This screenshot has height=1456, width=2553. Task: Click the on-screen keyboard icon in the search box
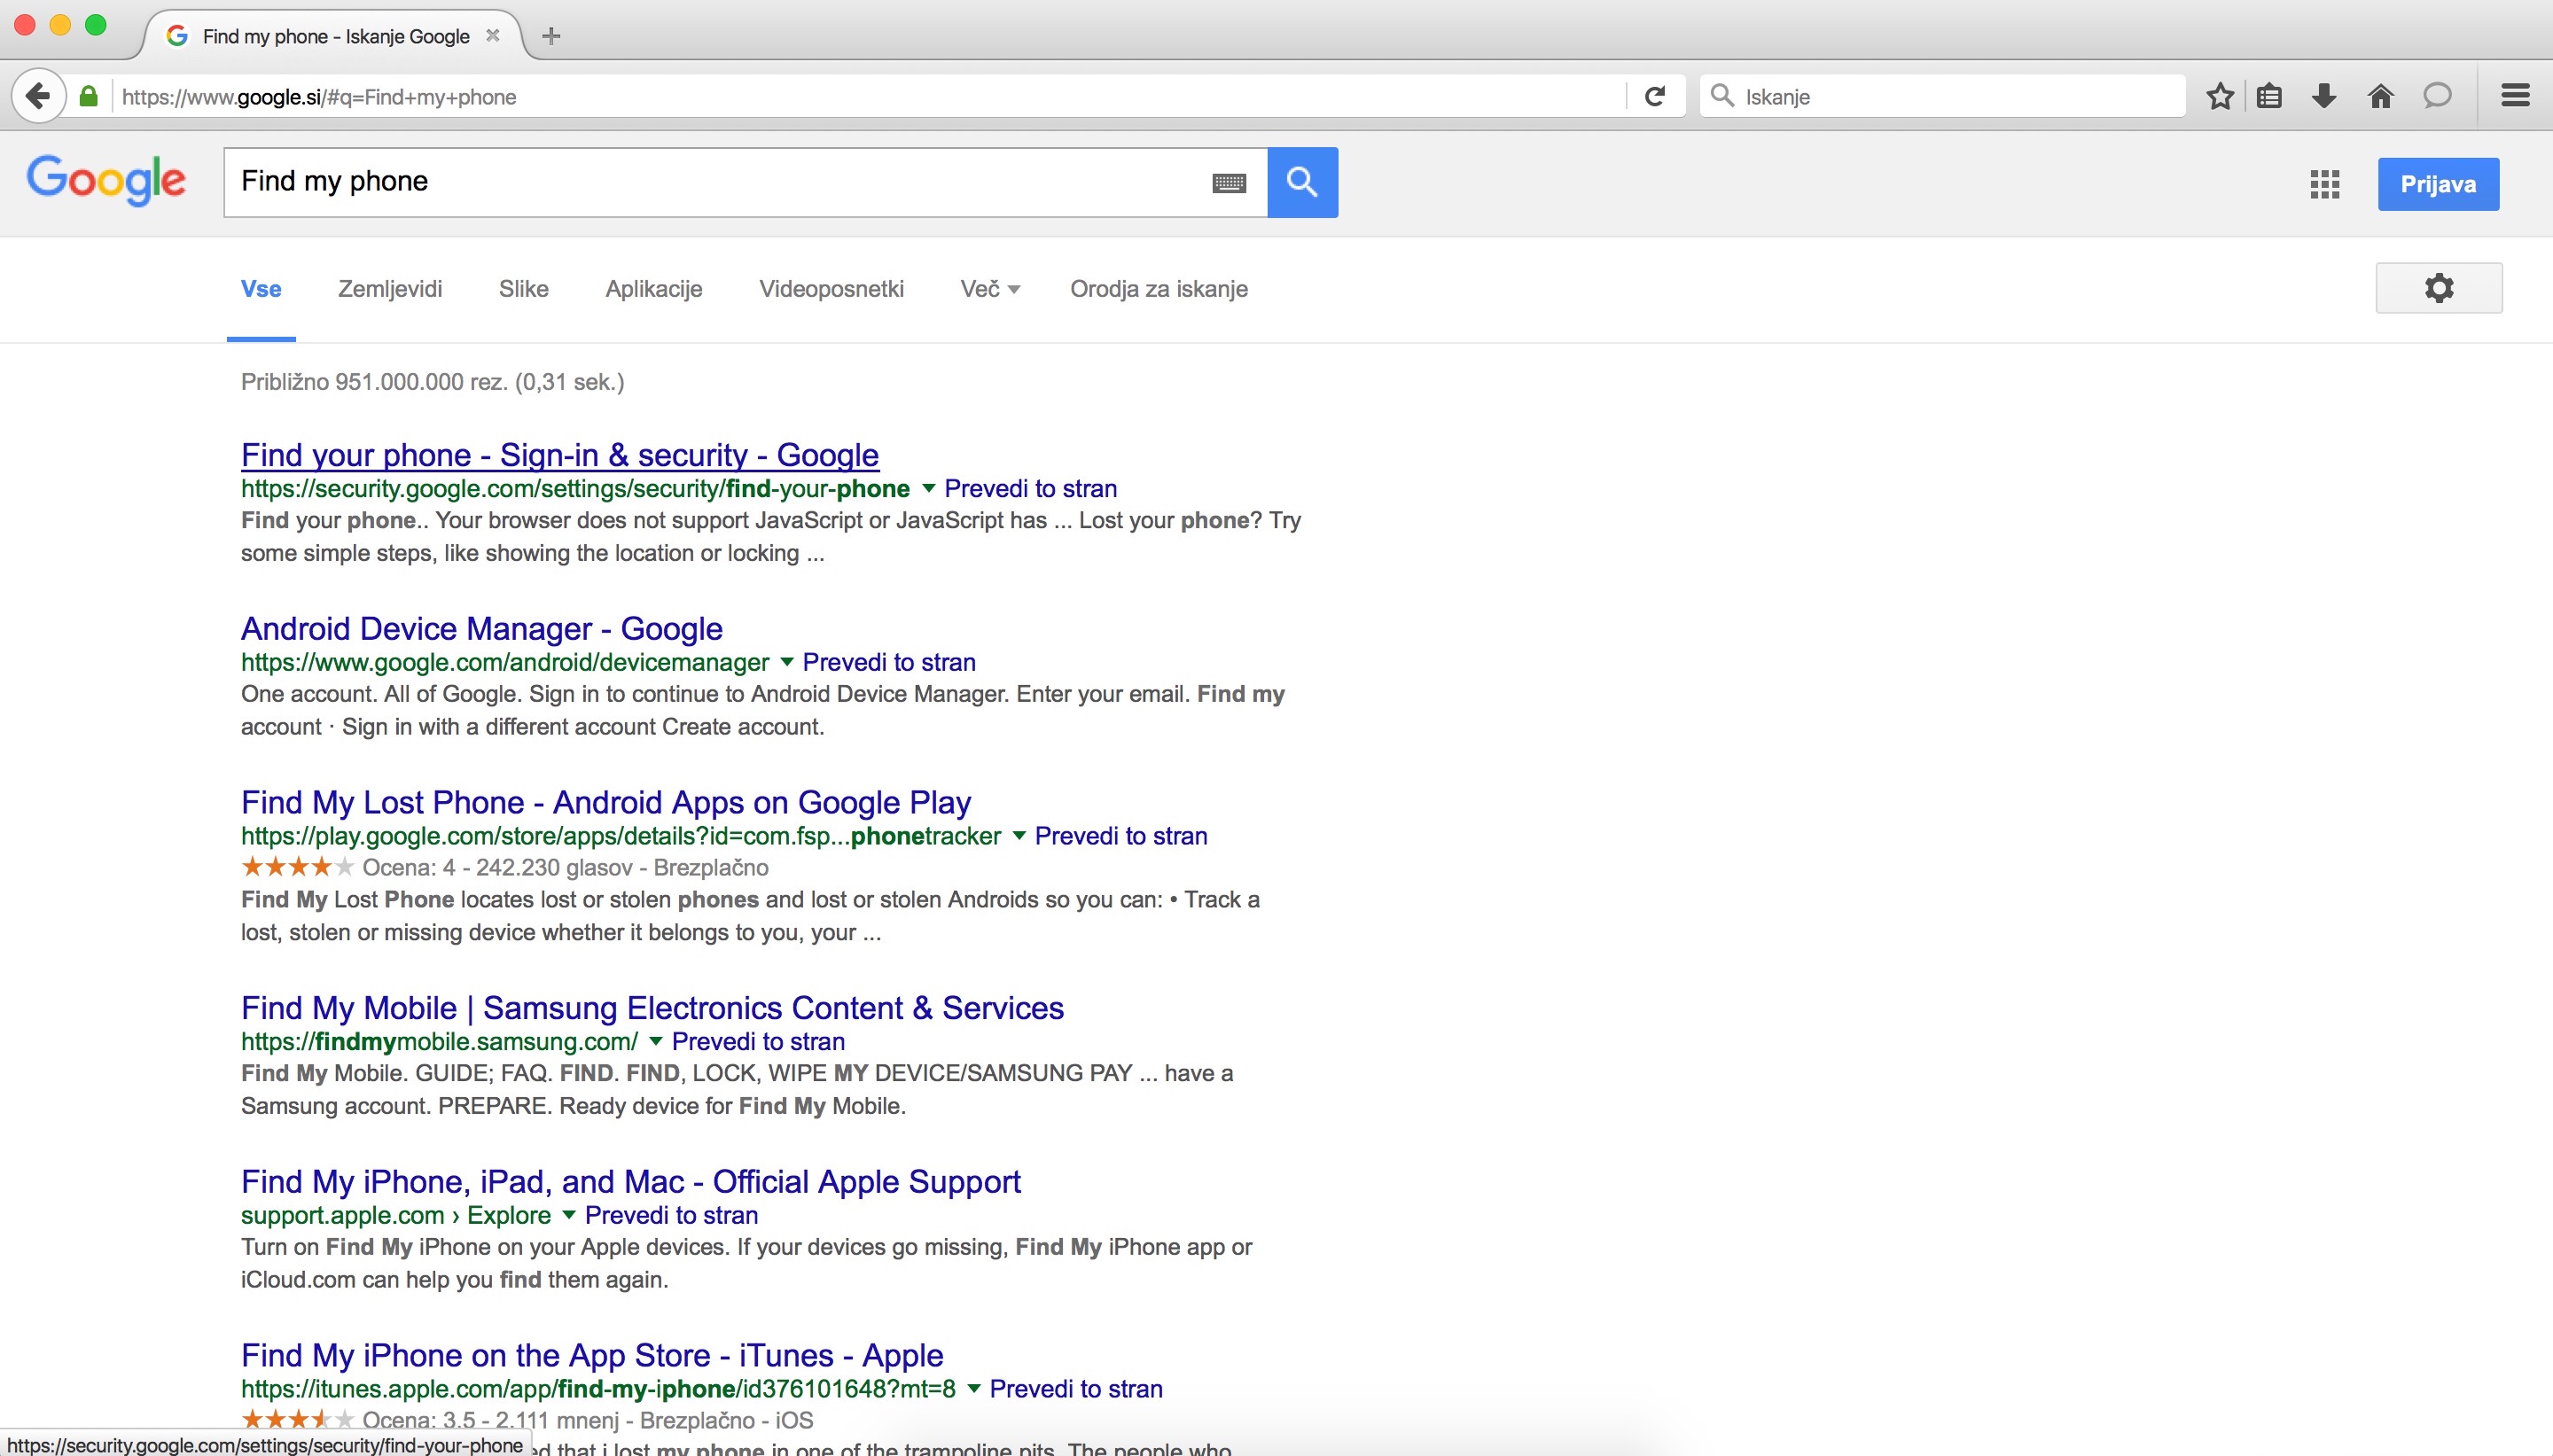coord(1229,183)
